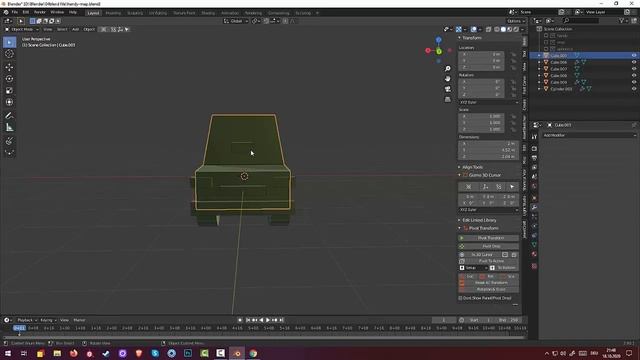Open the viewport Add menu
Image resolution: width=640 pixels, height=360 pixels.
point(76,29)
